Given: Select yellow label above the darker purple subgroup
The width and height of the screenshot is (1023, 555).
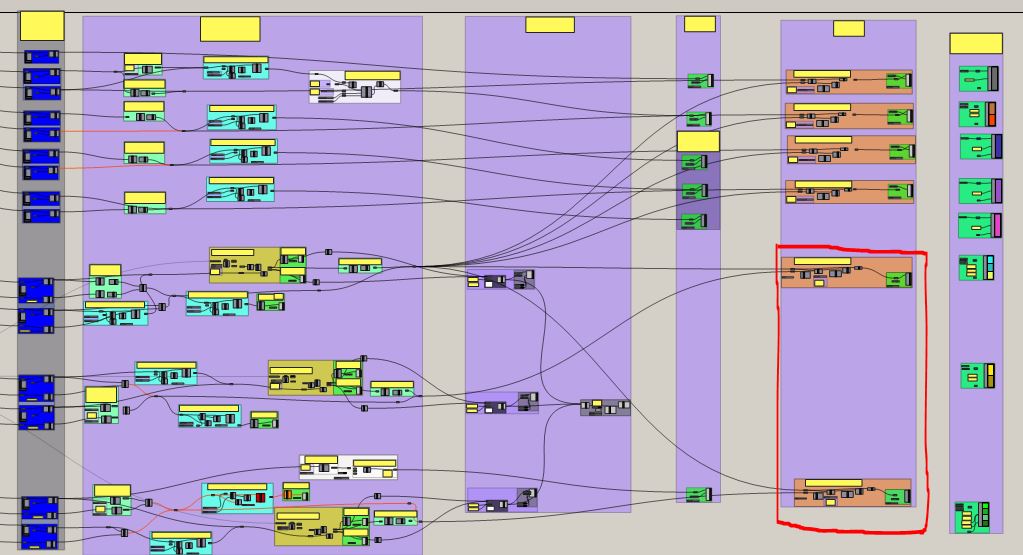Looking at the screenshot, I should click(x=698, y=142).
